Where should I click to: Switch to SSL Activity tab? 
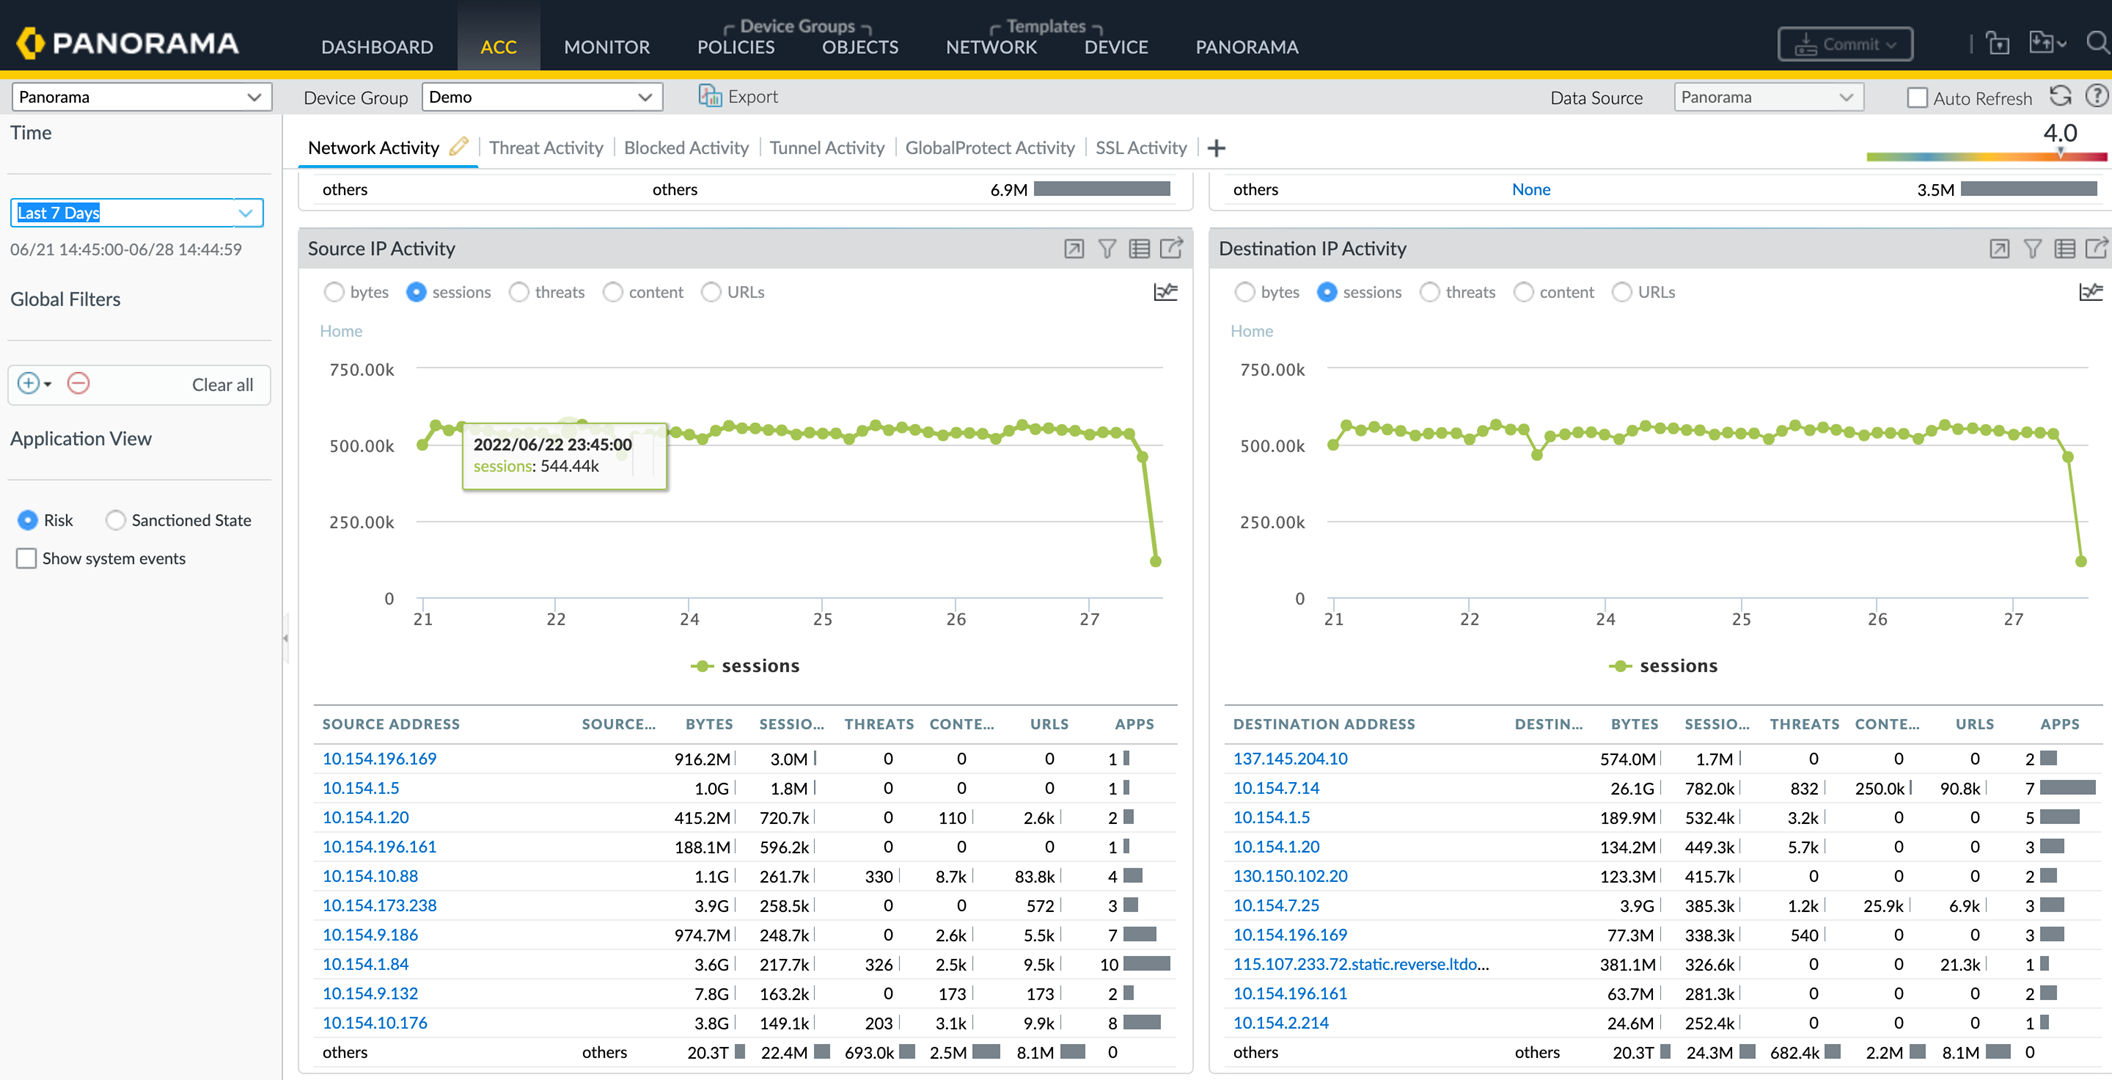pyautogui.click(x=1141, y=148)
